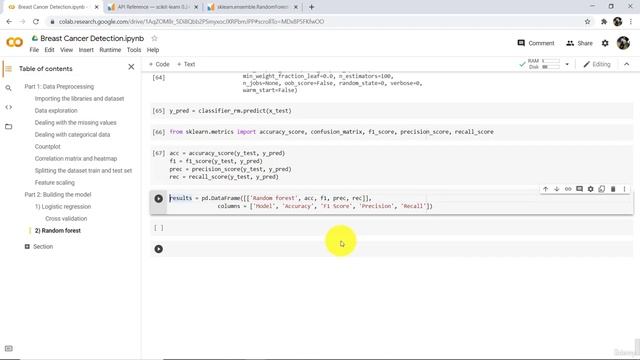Open the Edit menu
Screen dimensions: 640x360
49,50
